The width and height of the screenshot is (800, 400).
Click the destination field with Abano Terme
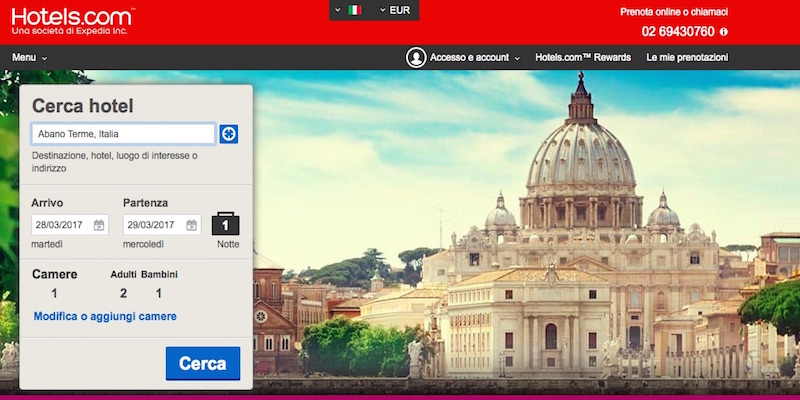pyautogui.click(x=123, y=134)
